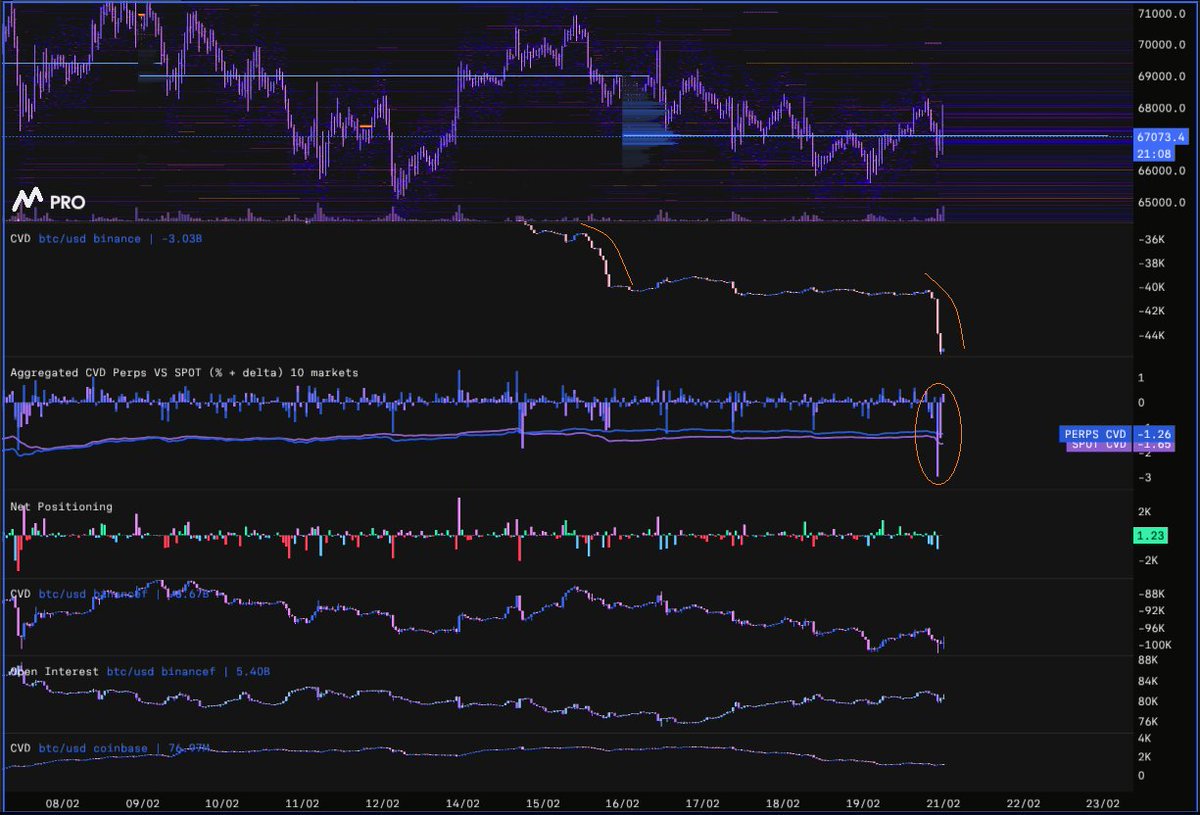Click the 12/02 date on time axis
This screenshot has width=1200, height=815.
[382, 804]
